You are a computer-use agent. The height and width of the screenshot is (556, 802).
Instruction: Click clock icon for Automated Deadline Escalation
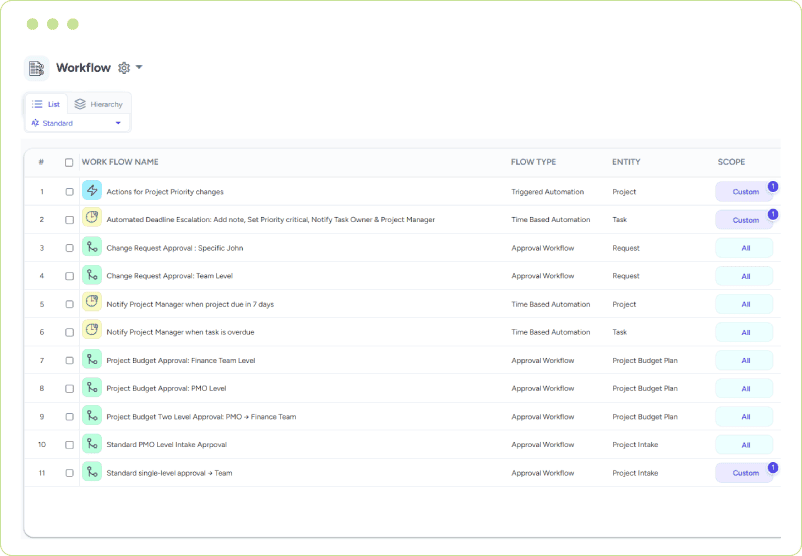point(92,218)
